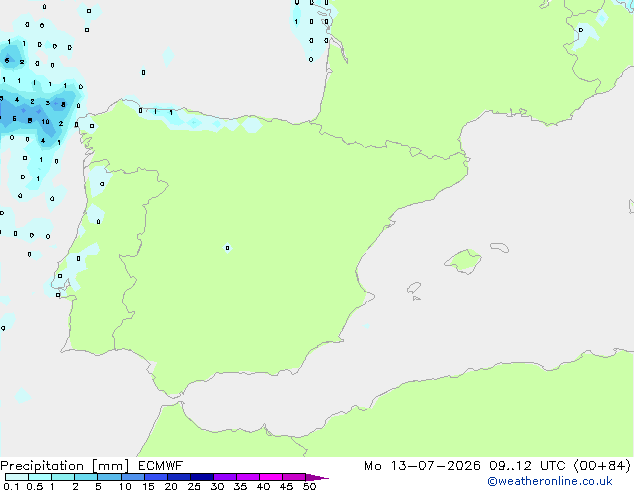Viewport: 634px width, 490px height.
Task: Select the legend swatch between 0.1 and 0.5
Action: [x=17, y=477]
